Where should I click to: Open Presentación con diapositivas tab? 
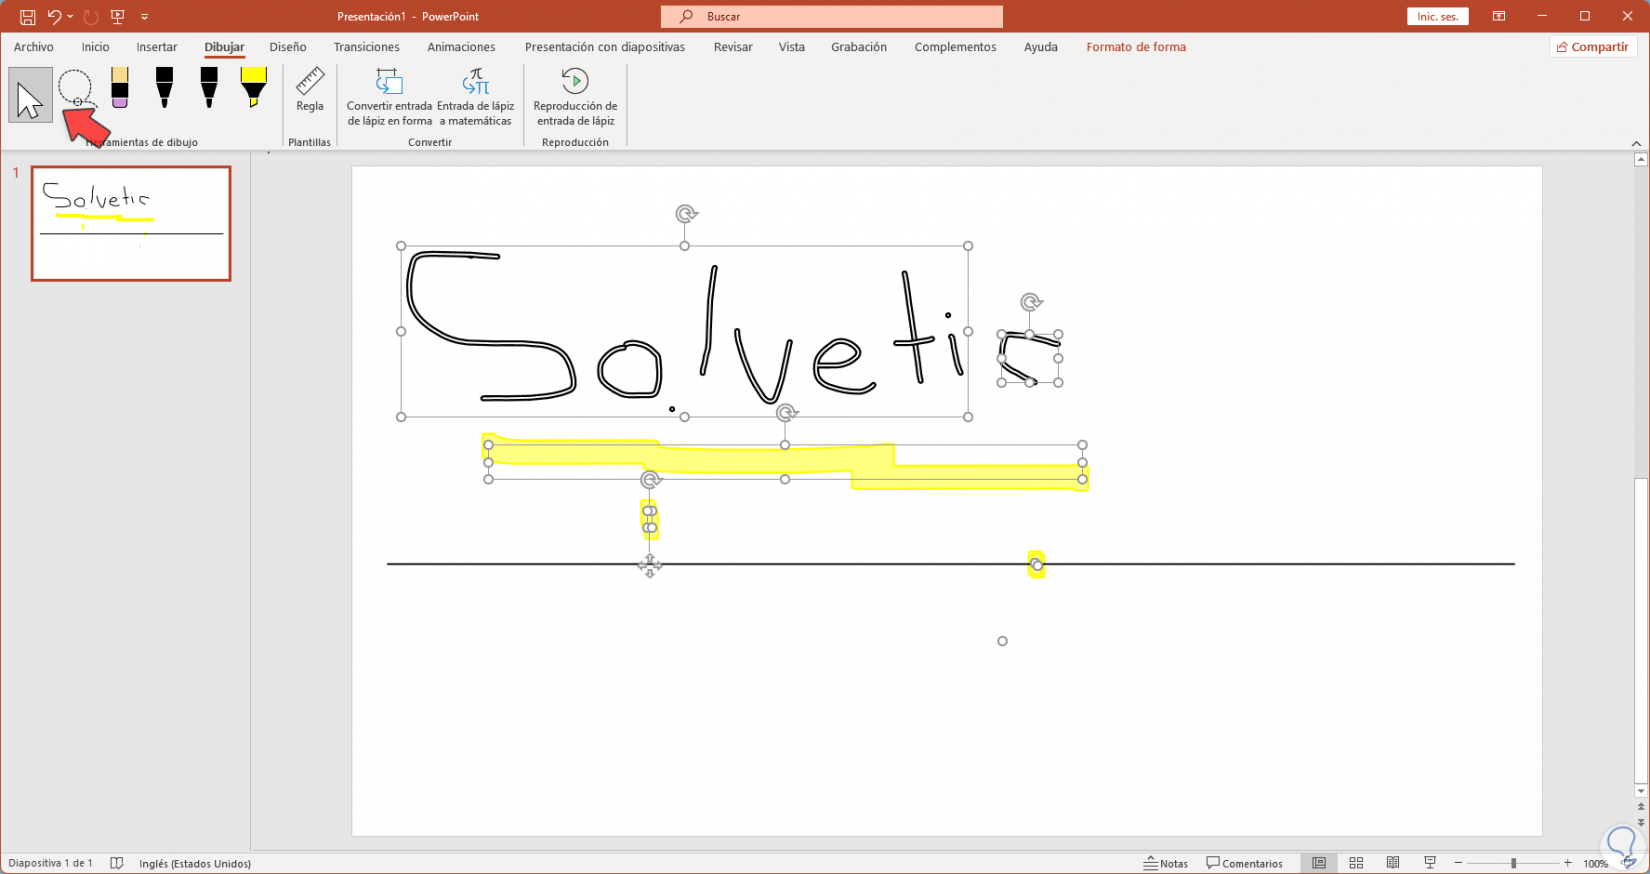coord(605,47)
